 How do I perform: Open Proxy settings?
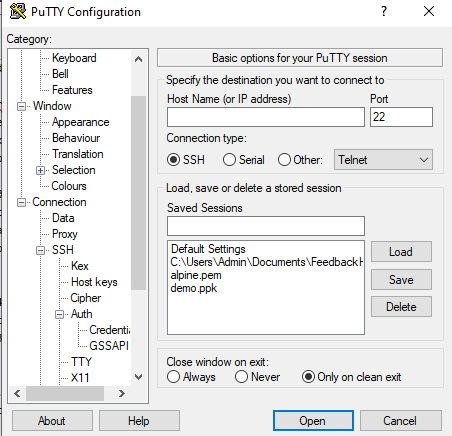[65, 234]
